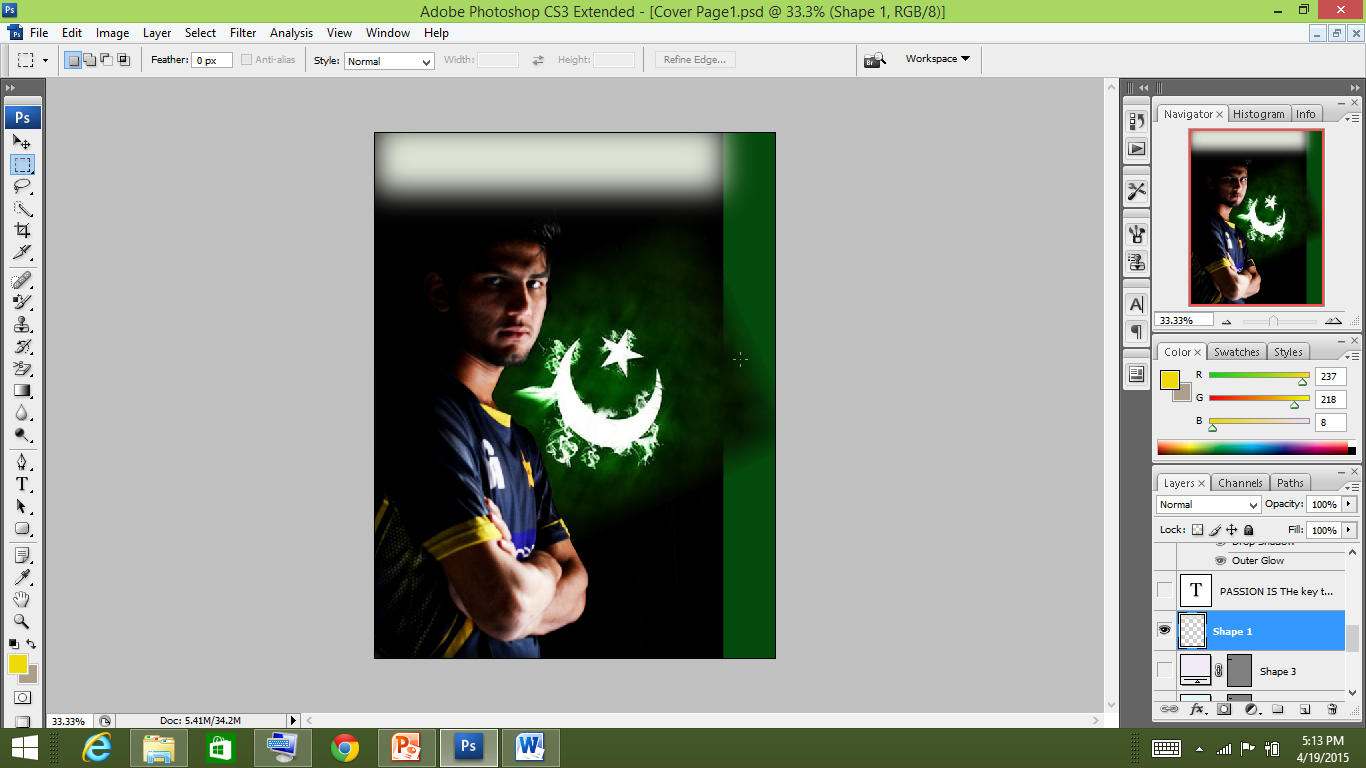Switch to the Histogram tab
The image size is (1366, 768).
(1258, 114)
